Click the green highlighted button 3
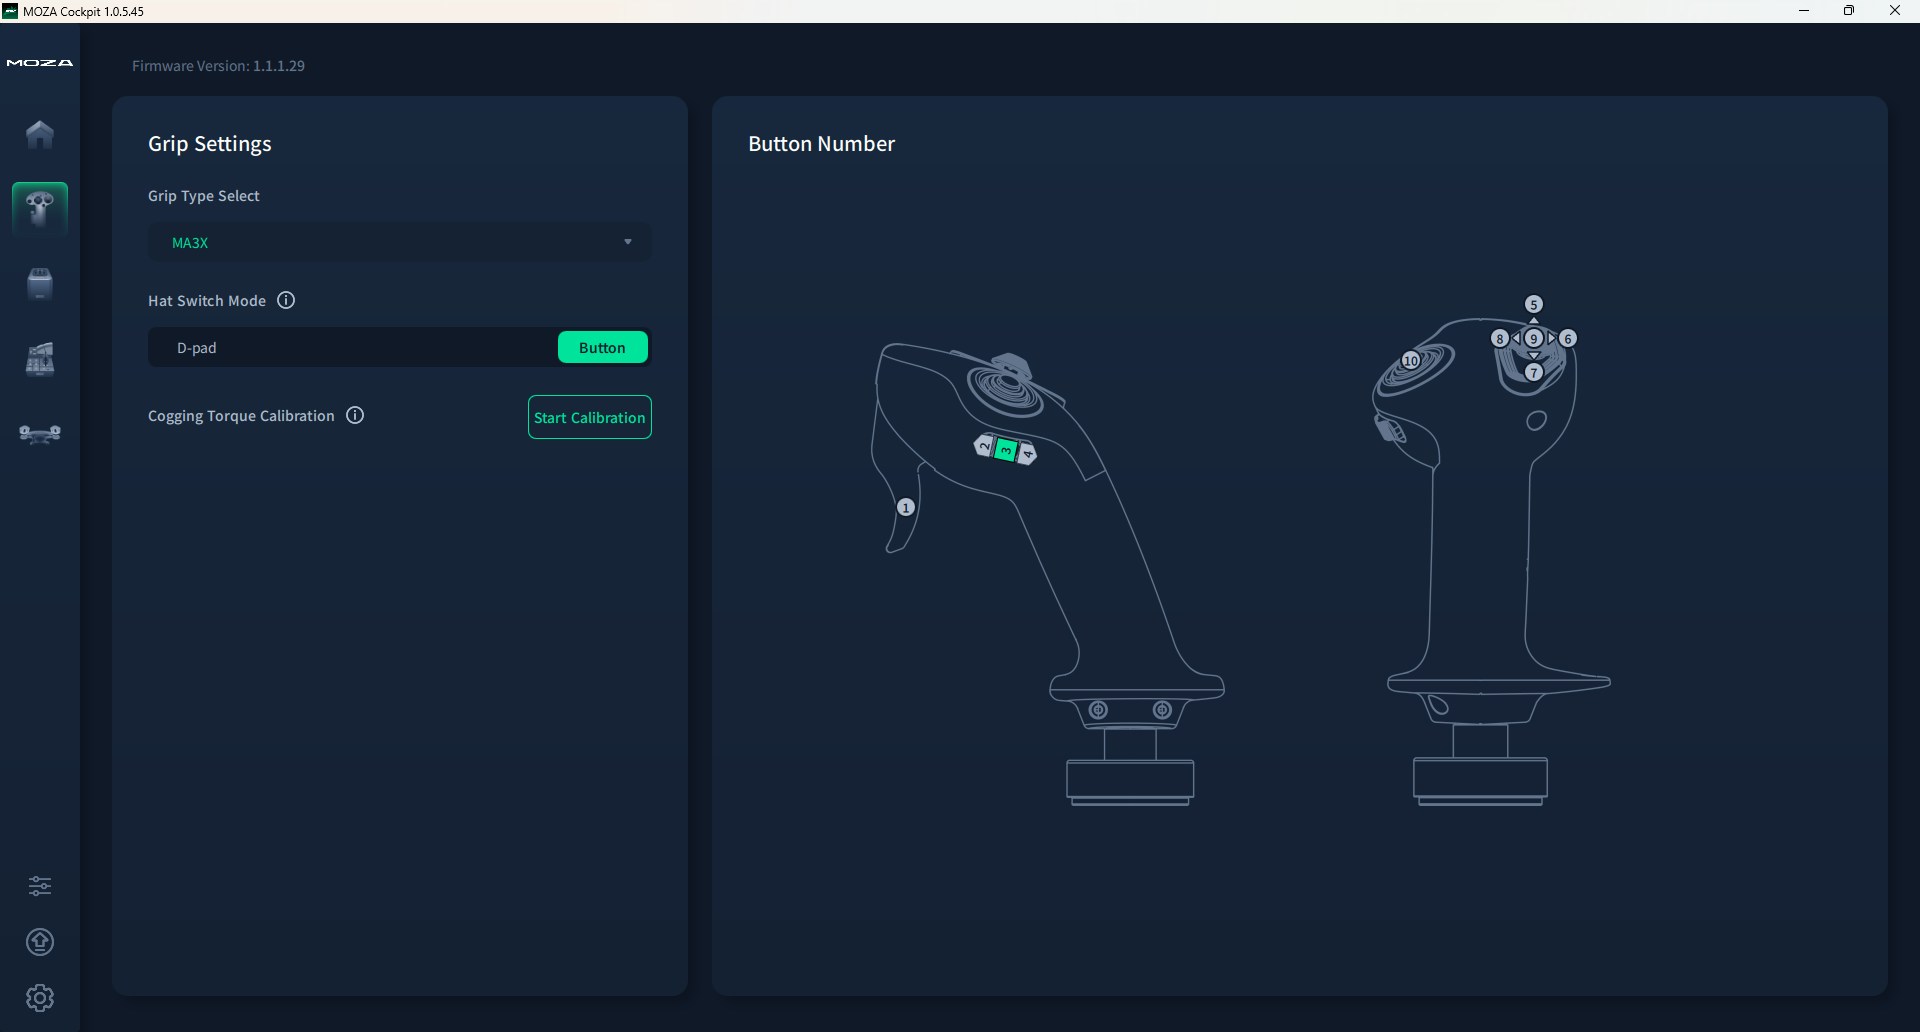This screenshot has height=1032, width=1920. tap(1006, 451)
